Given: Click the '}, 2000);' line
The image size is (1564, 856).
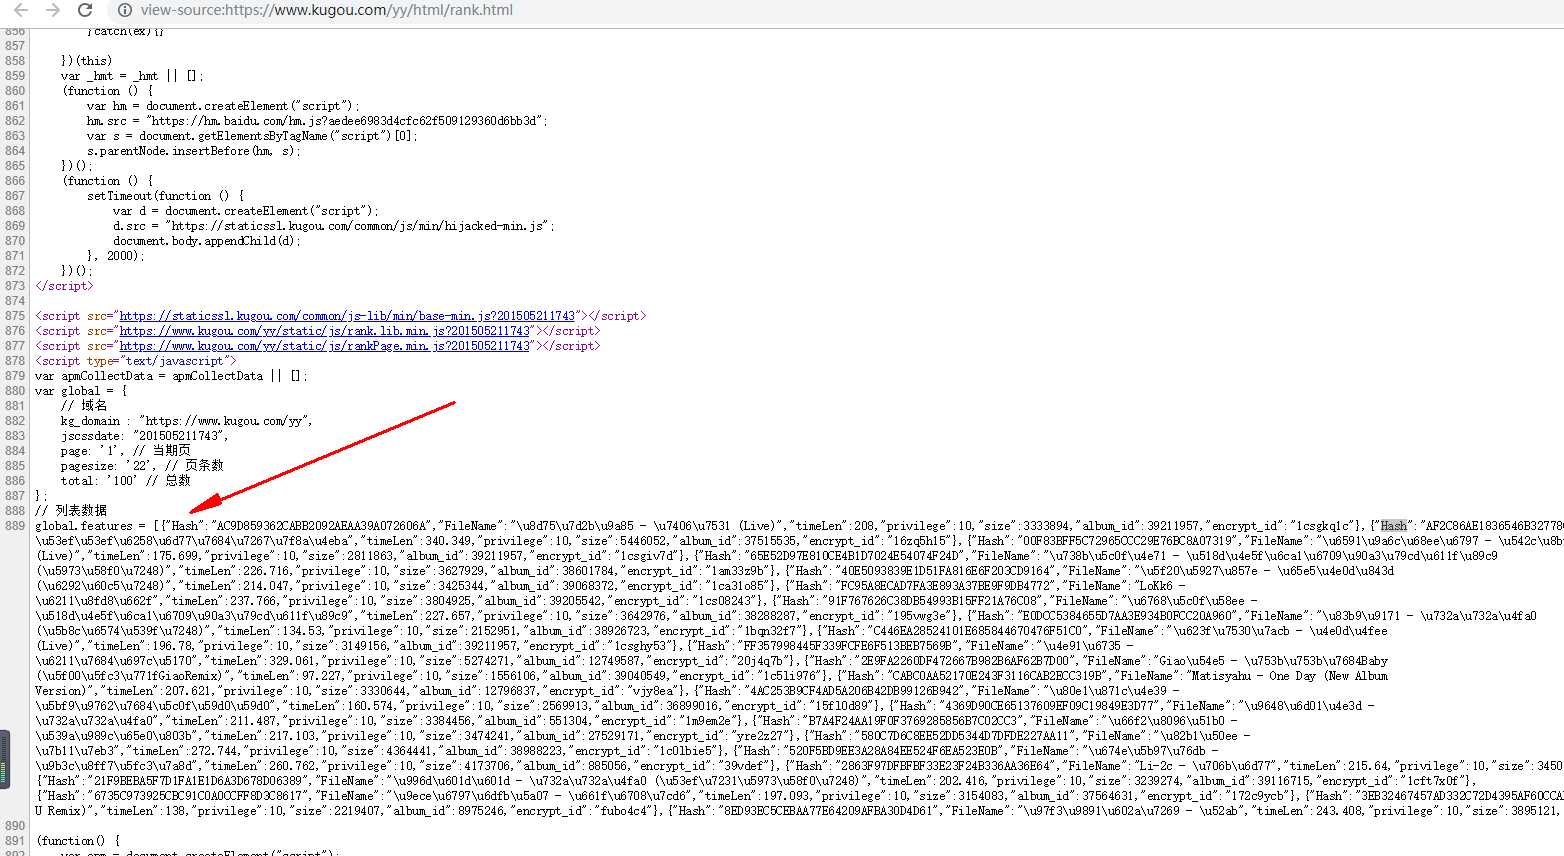Looking at the screenshot, I should pyautogui.click(x=115, y=256).
